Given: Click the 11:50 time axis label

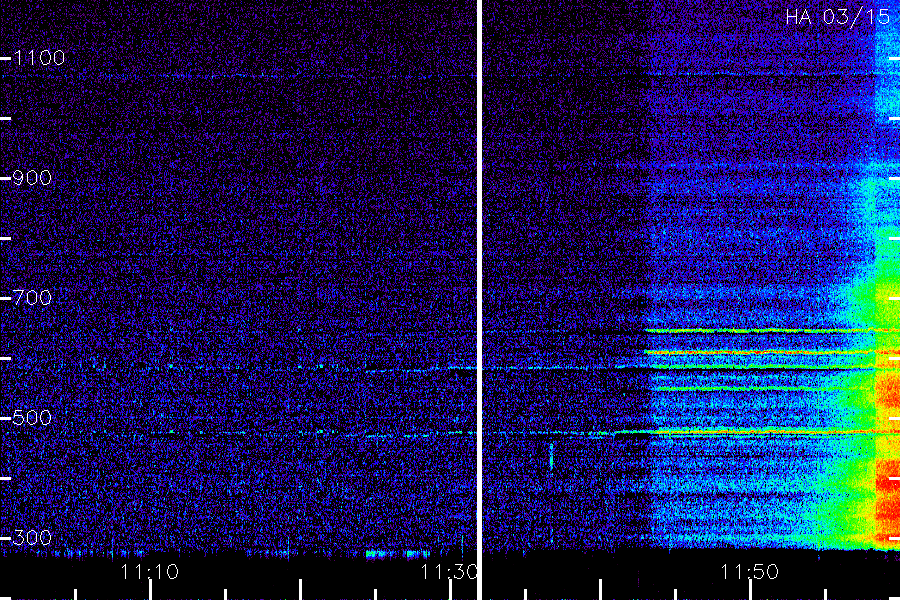Looking at the screenshot, I should pyautogui.click(x=750, y=572).
